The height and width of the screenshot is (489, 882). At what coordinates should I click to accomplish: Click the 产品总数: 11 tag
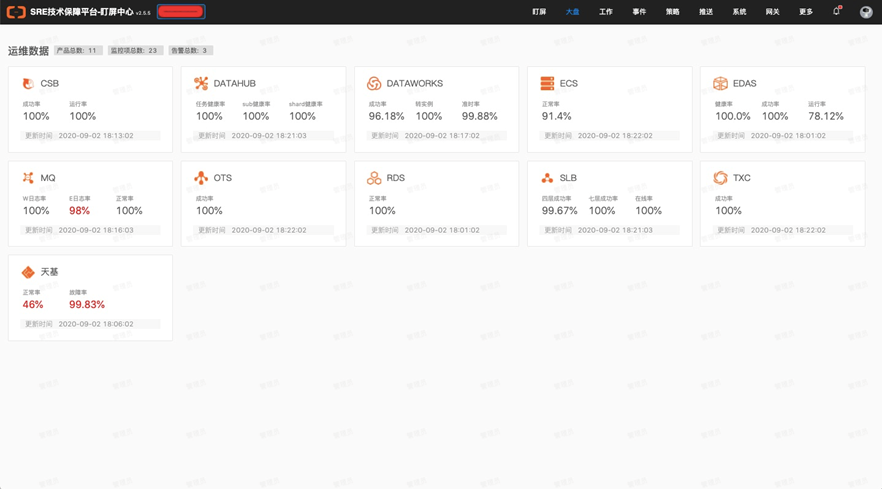(78, 50)
